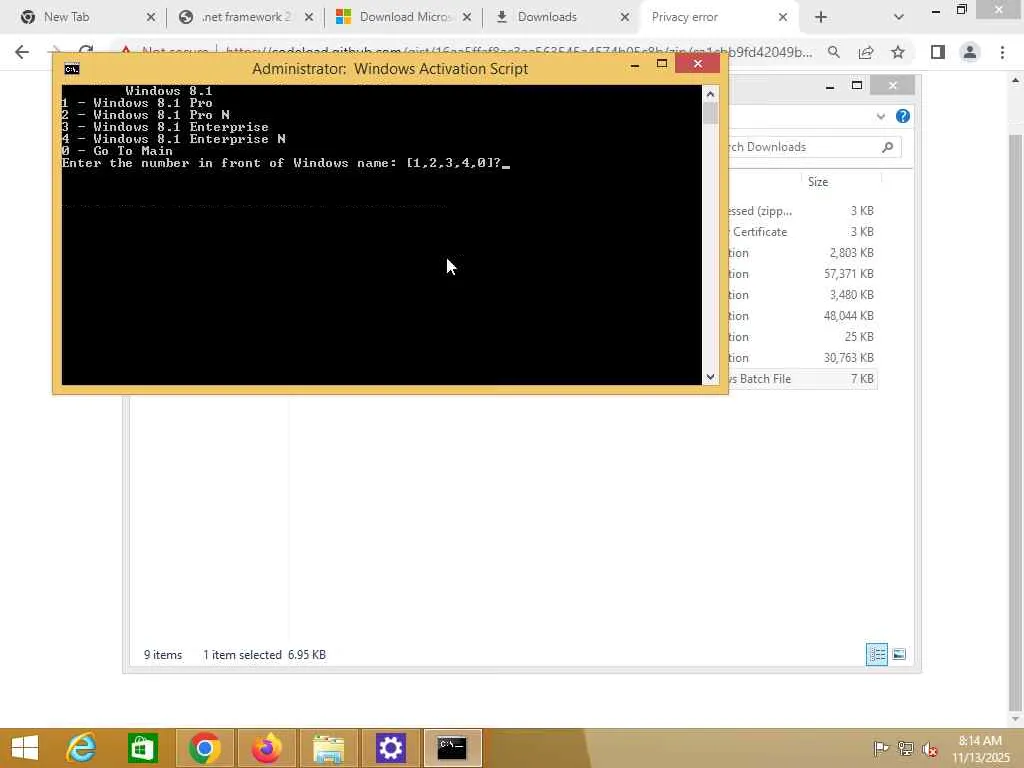Click command prompt icon in script title bar
Viewport: 1024px width, 768px height.
point(72,69)
